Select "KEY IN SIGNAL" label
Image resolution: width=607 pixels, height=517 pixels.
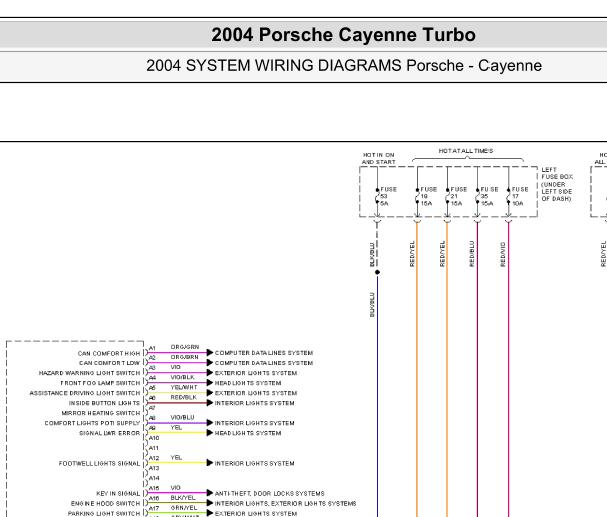(x=118, y=494)
